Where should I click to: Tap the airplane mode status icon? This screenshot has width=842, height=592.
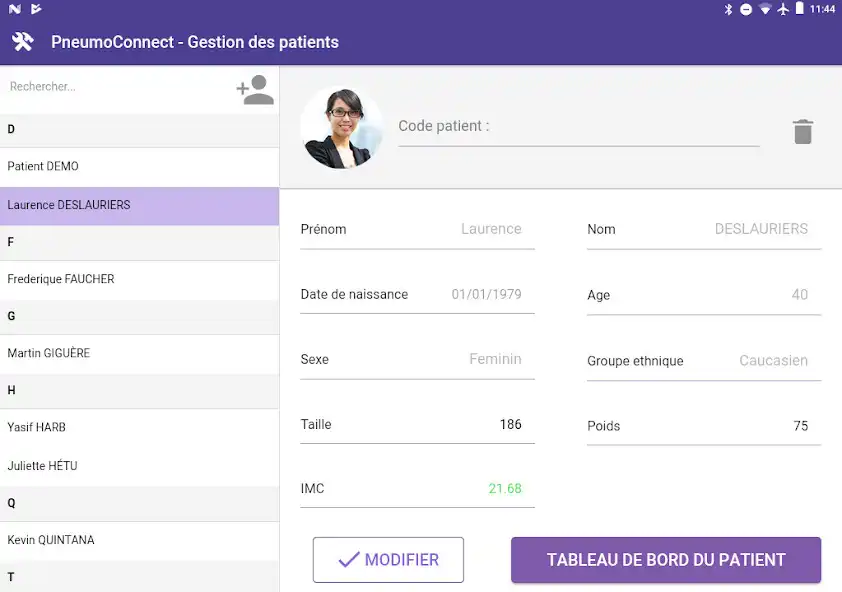[783, 9]
